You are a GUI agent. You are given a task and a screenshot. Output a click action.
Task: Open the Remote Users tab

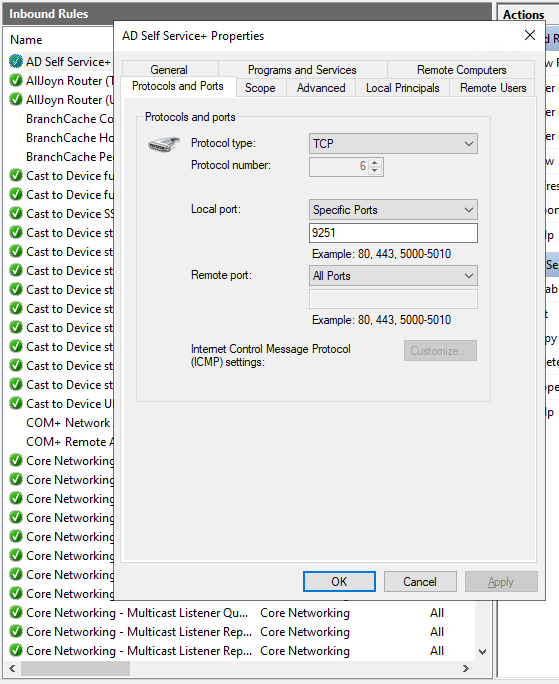pos(493,88)
